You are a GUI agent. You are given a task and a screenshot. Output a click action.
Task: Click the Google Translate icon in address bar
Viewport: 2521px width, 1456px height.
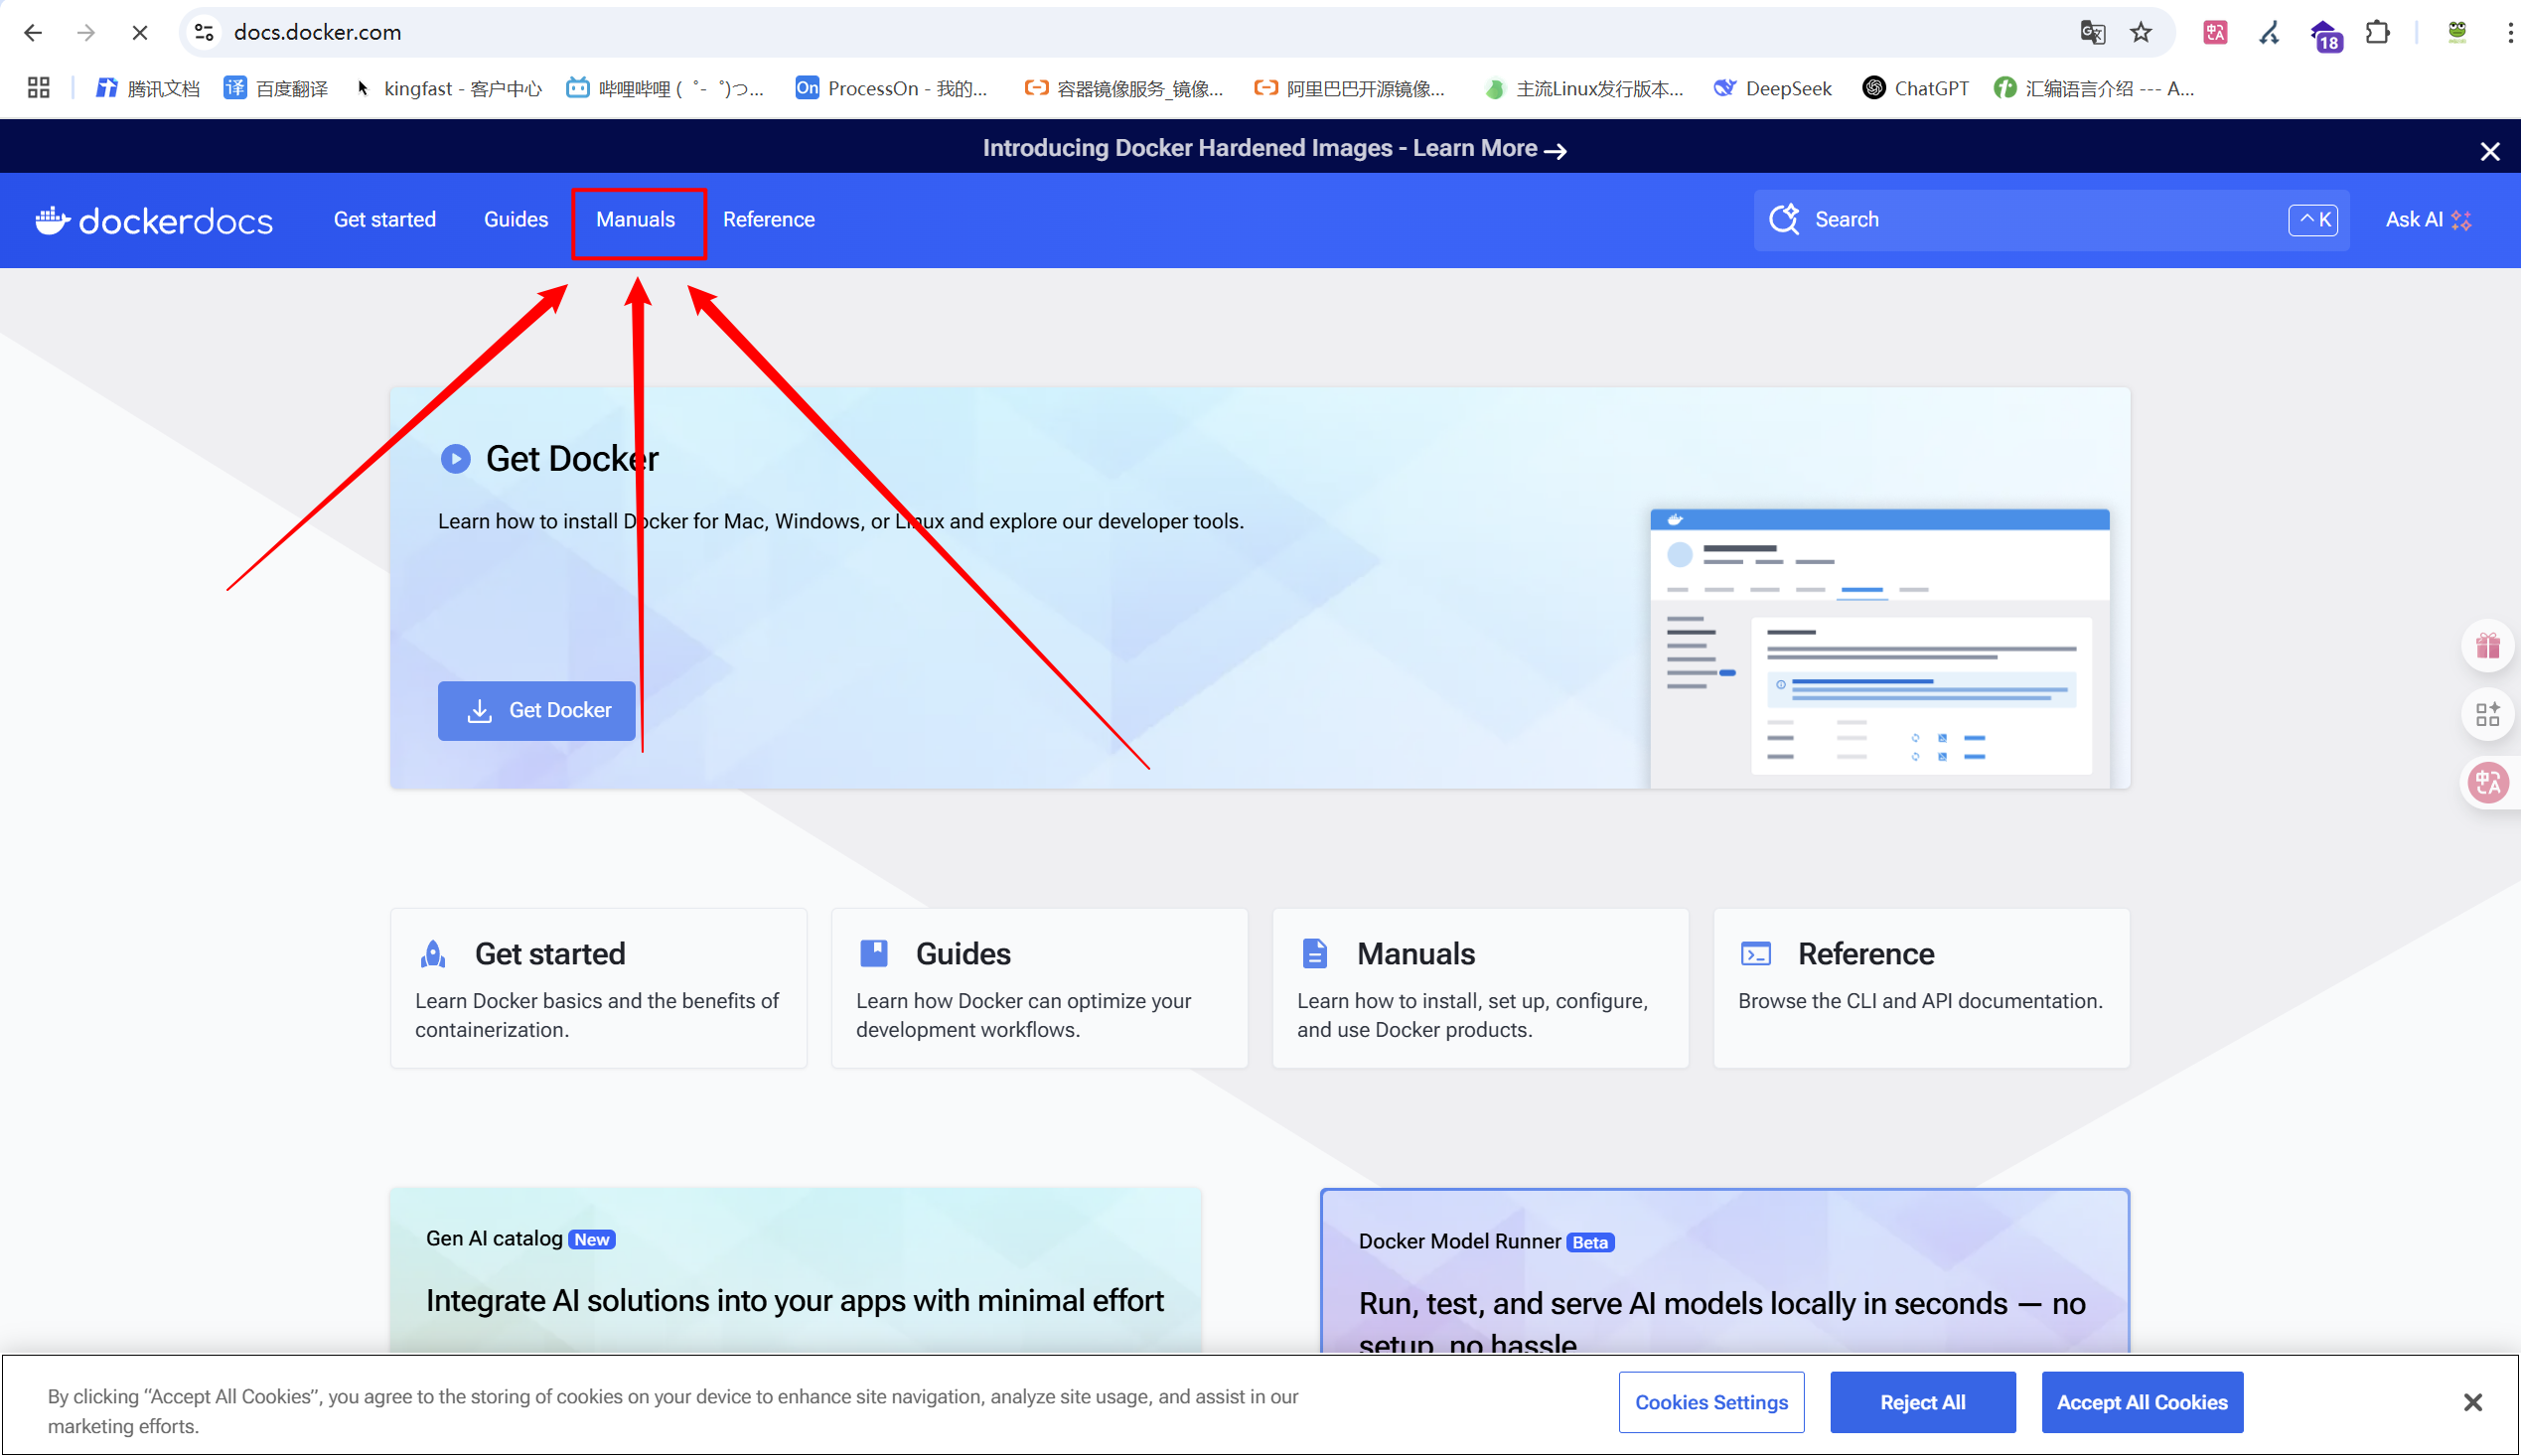pyautogui.click(x=2092, y=33)
